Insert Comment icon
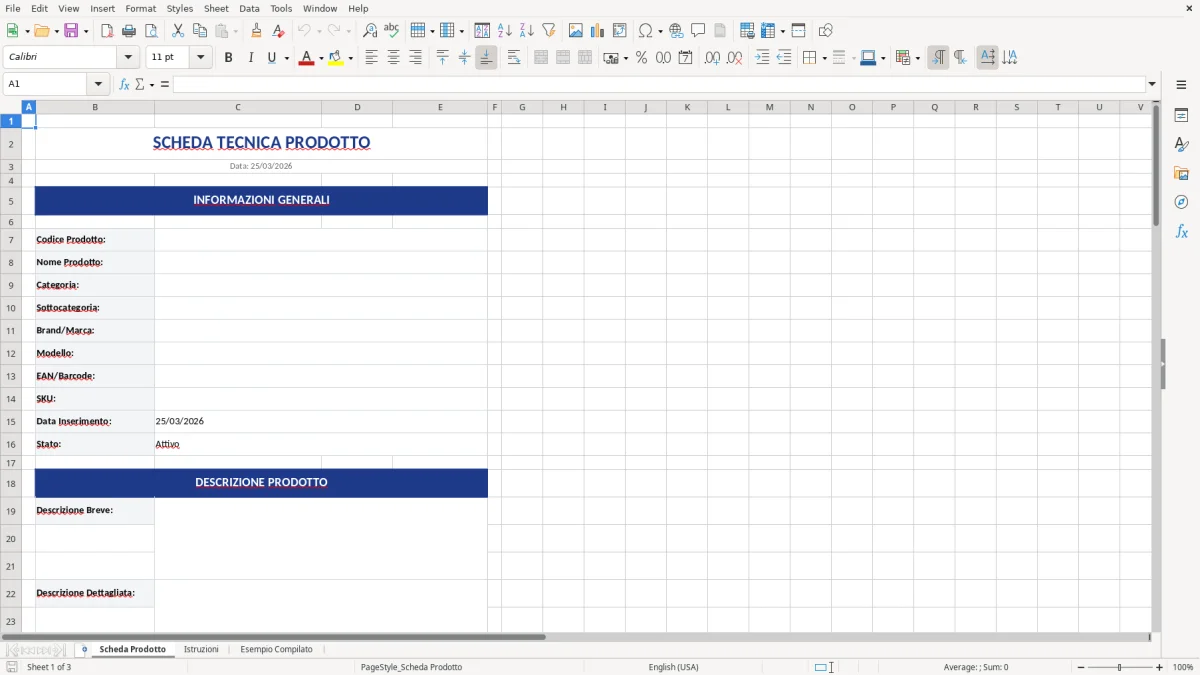The width and height of the screenshot is (1200, 675). tap(698, 30)
